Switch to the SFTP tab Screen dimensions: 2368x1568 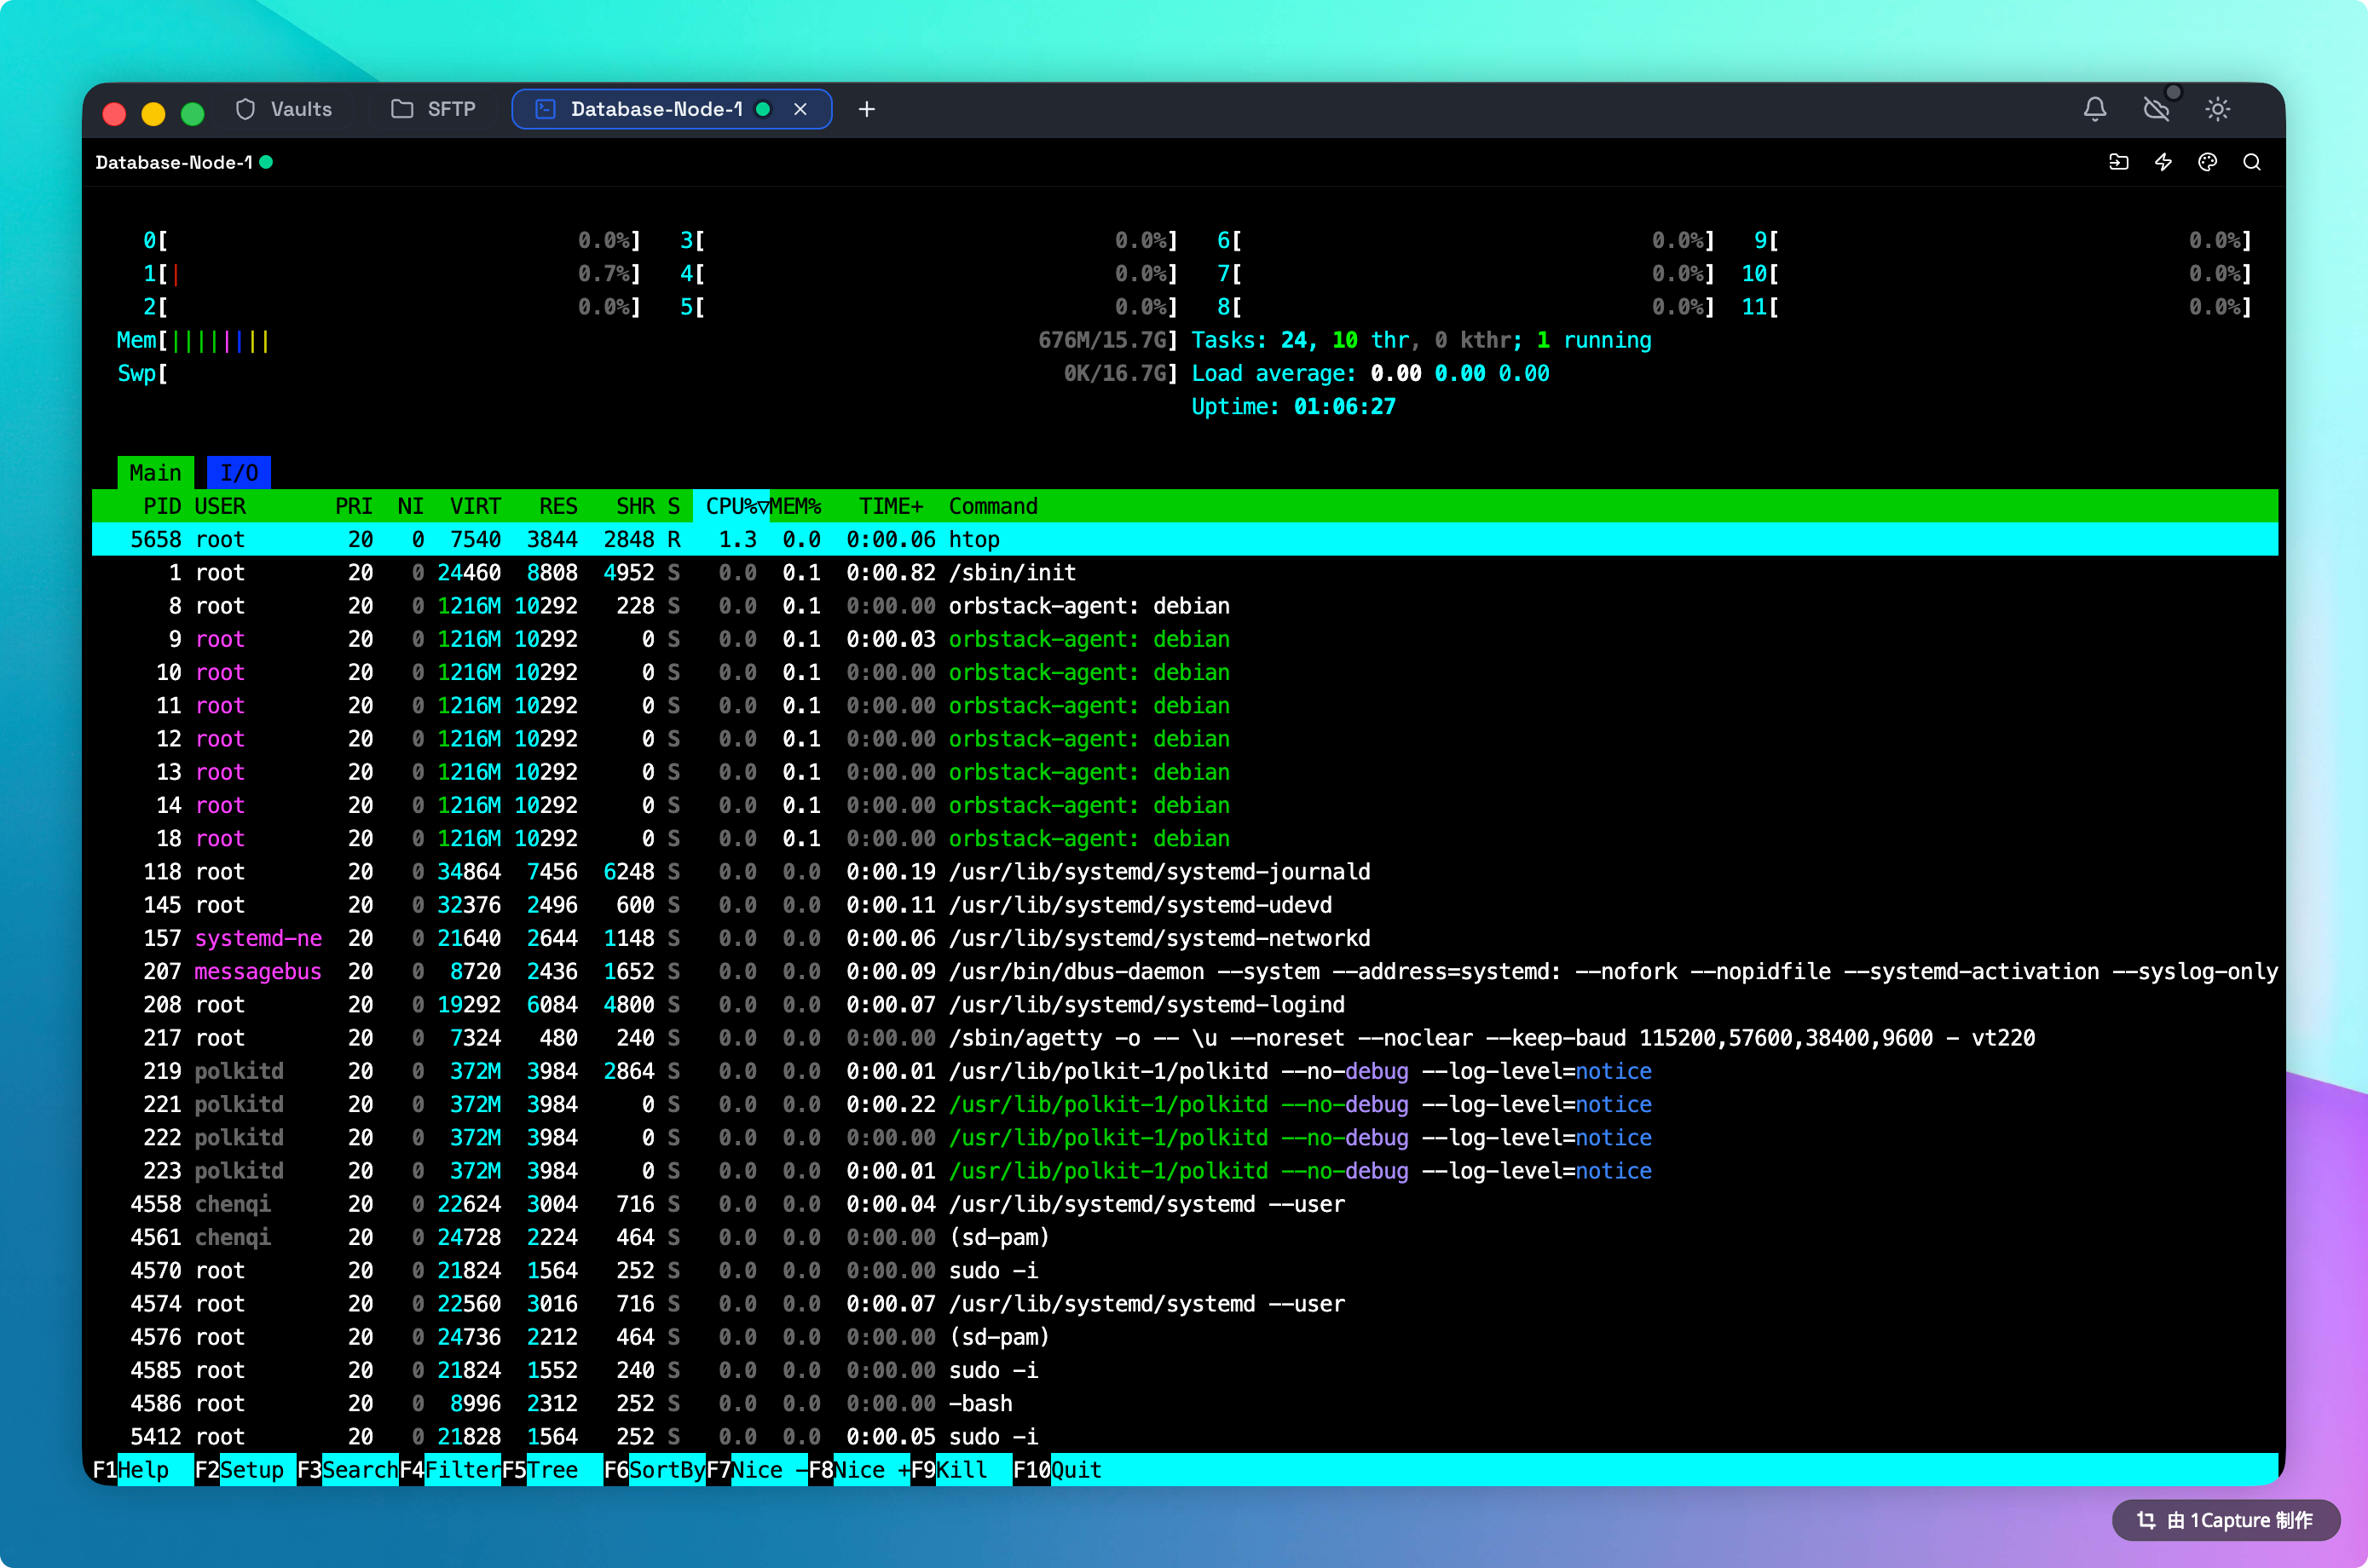tap(434, 109)
